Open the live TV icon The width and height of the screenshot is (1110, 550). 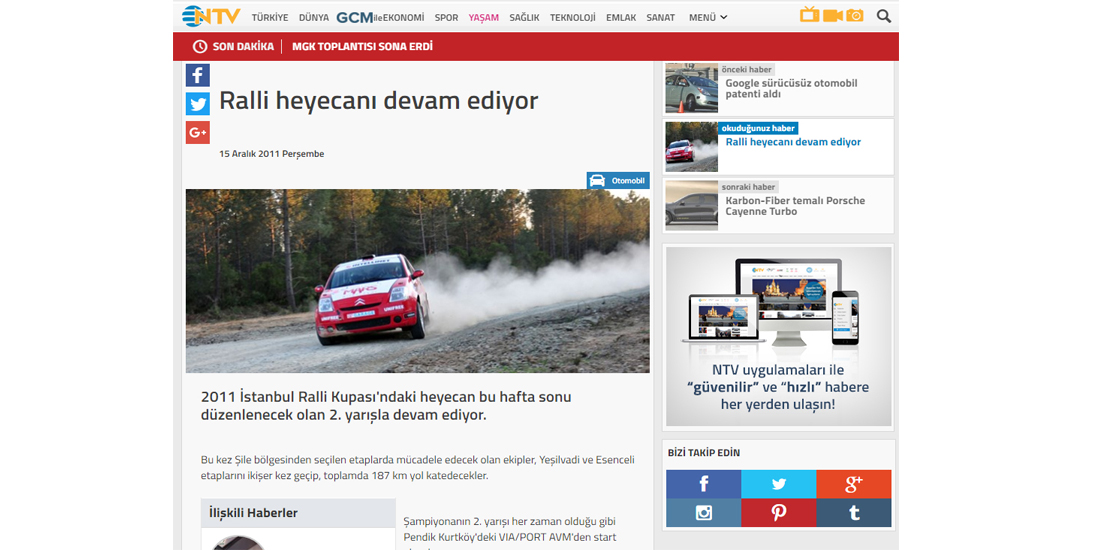[809, 15]
